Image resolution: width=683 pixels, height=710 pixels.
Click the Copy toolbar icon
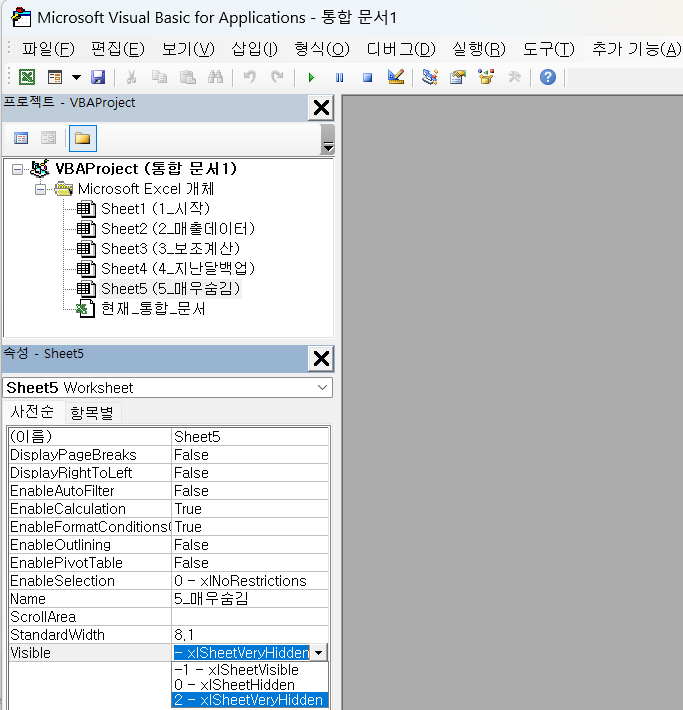(x=159, y=77)
